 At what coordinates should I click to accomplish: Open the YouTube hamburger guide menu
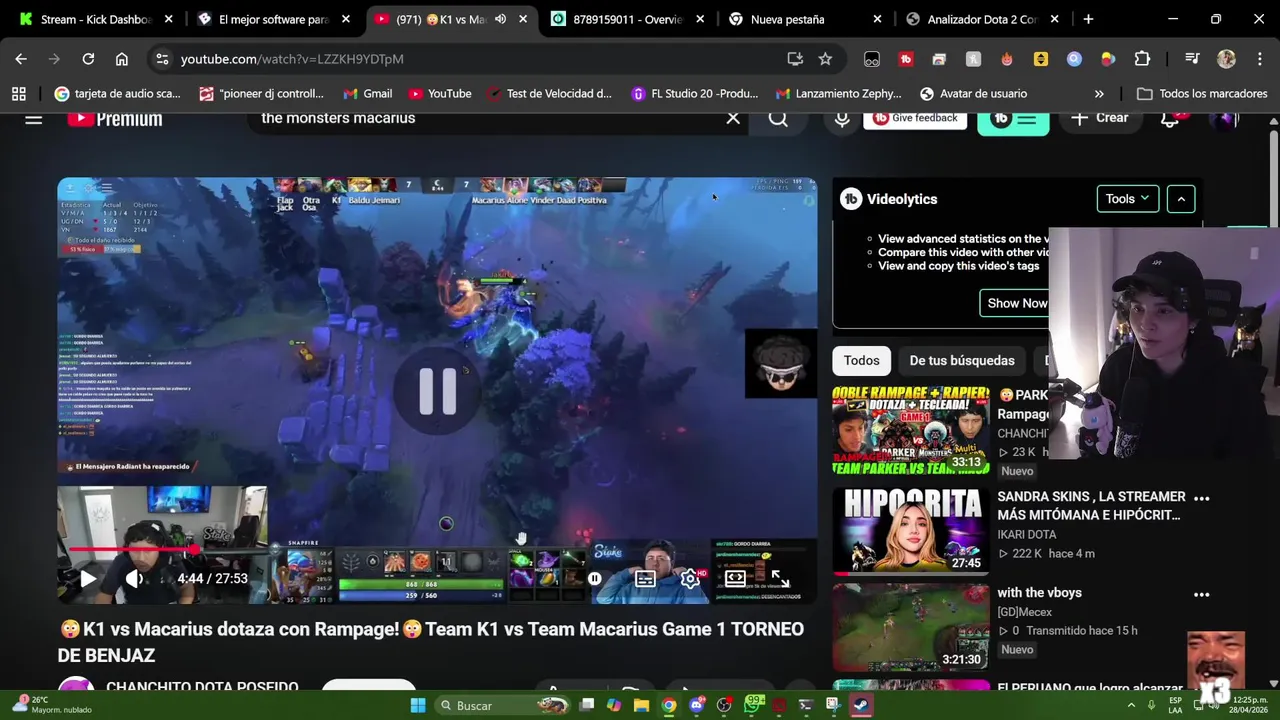33,118
